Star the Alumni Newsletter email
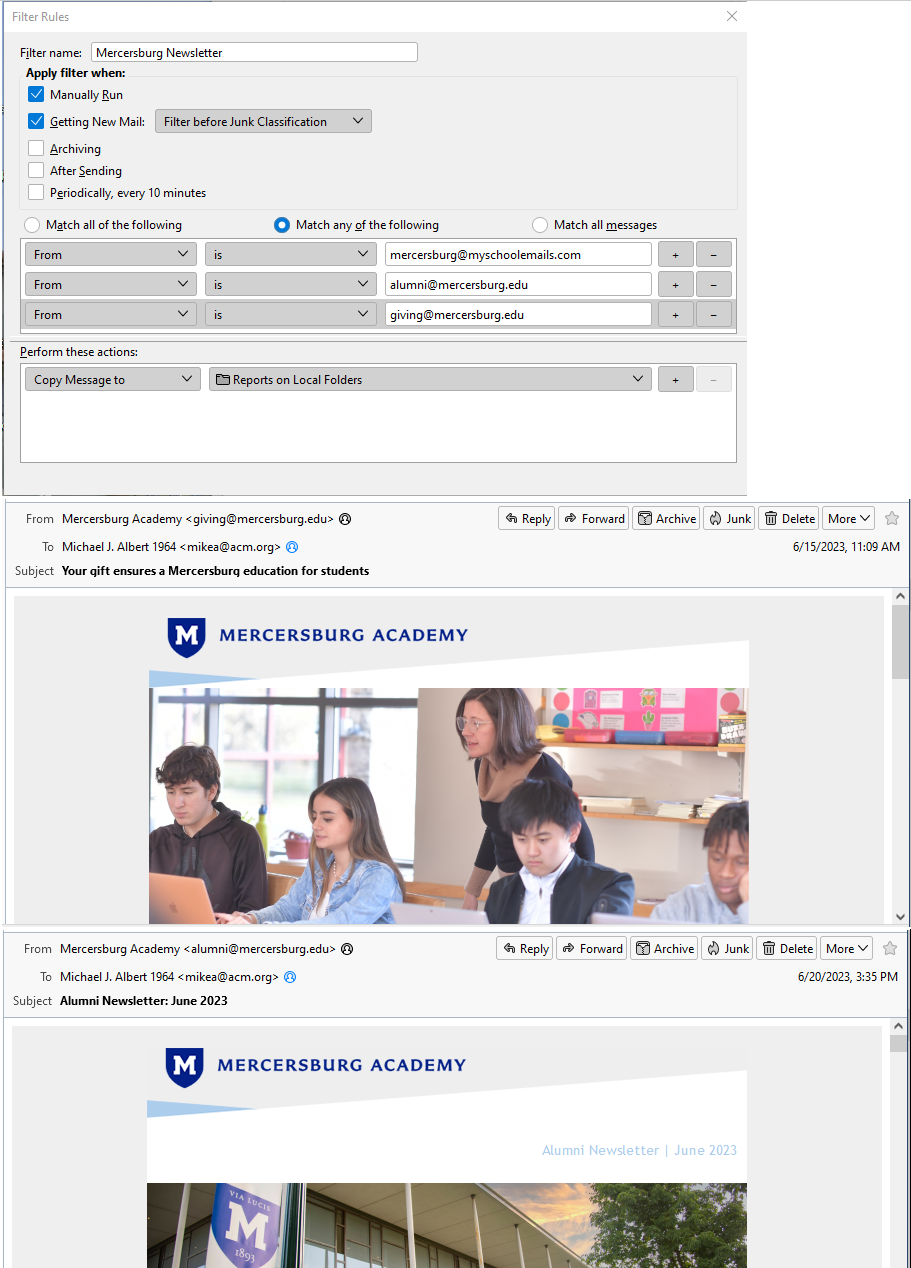This screenshot has width=911, height=1268. pos(890,949)
